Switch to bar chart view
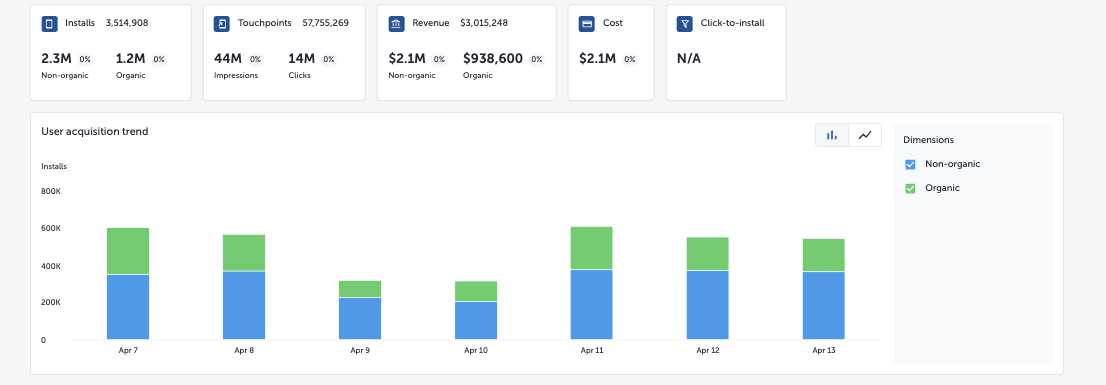Viewport: 1106px width, 385px height. pos(832,135)
